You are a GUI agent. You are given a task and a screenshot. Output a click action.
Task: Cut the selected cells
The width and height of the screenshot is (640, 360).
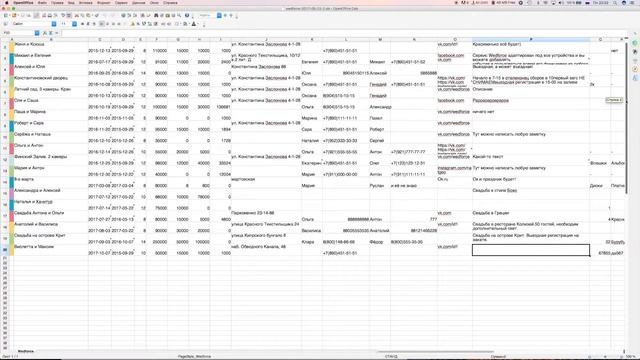tap(76, 16)
